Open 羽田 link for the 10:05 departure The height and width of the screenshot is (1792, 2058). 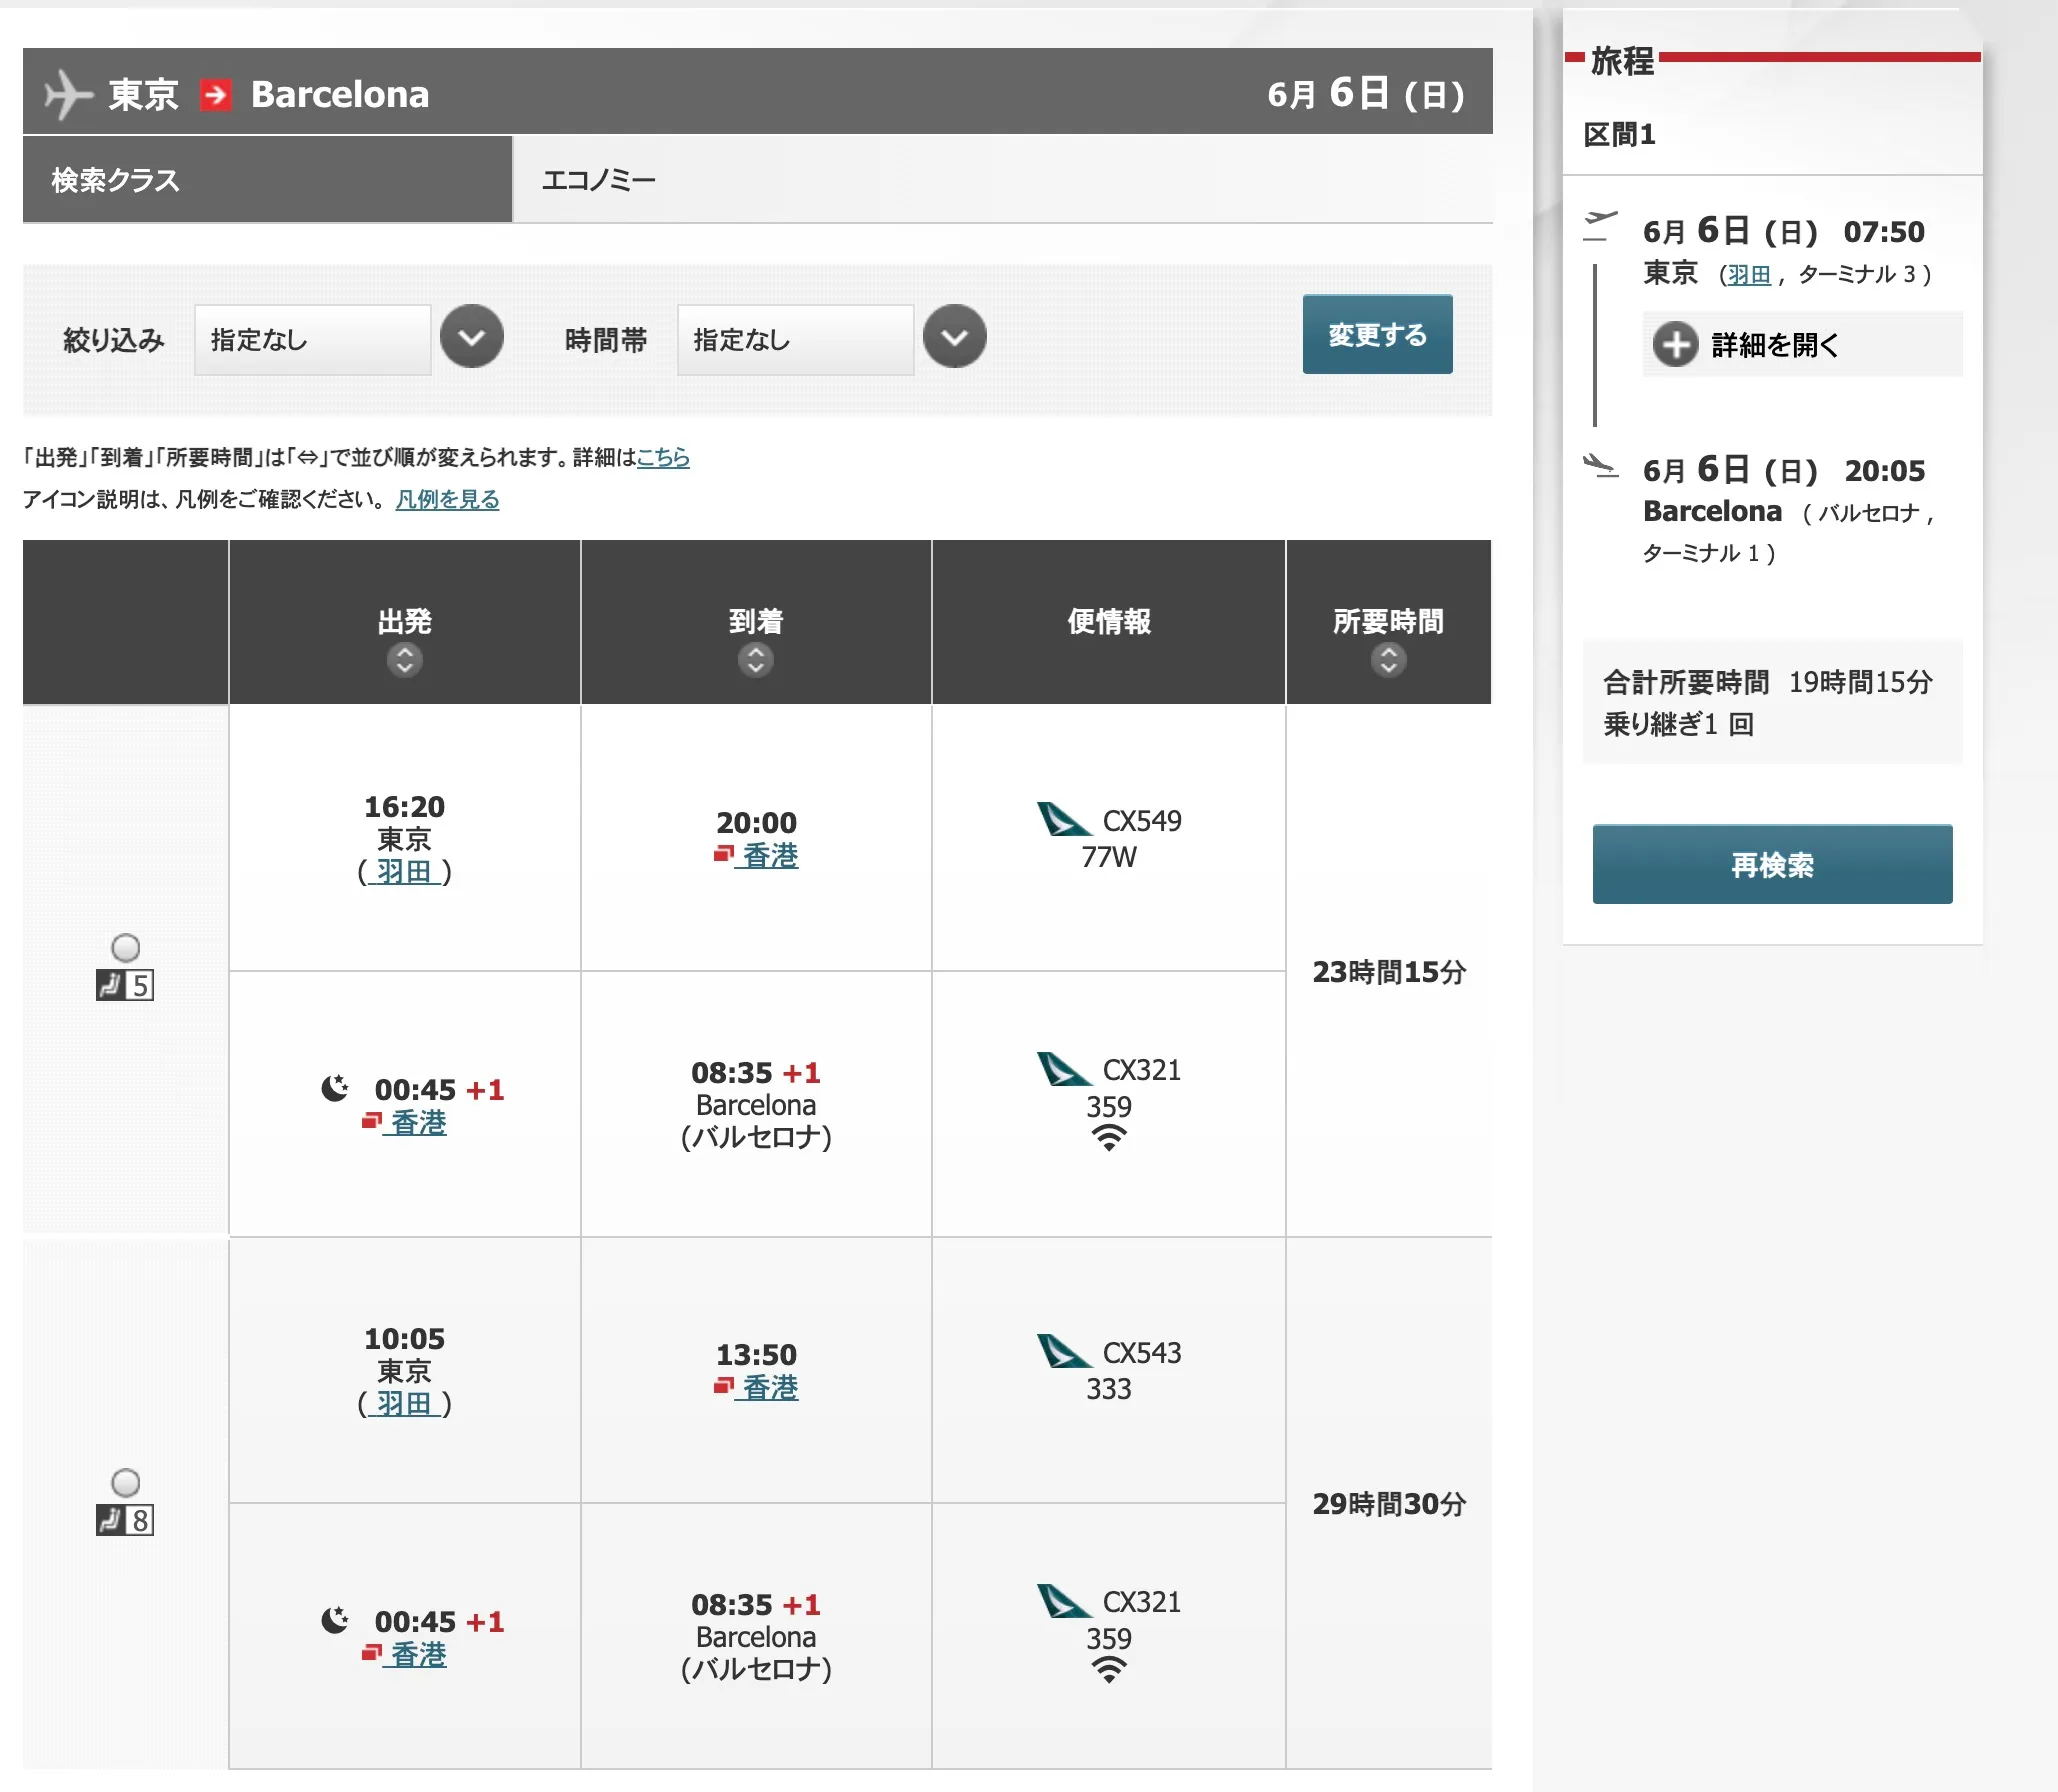(x=404, y=1404)
